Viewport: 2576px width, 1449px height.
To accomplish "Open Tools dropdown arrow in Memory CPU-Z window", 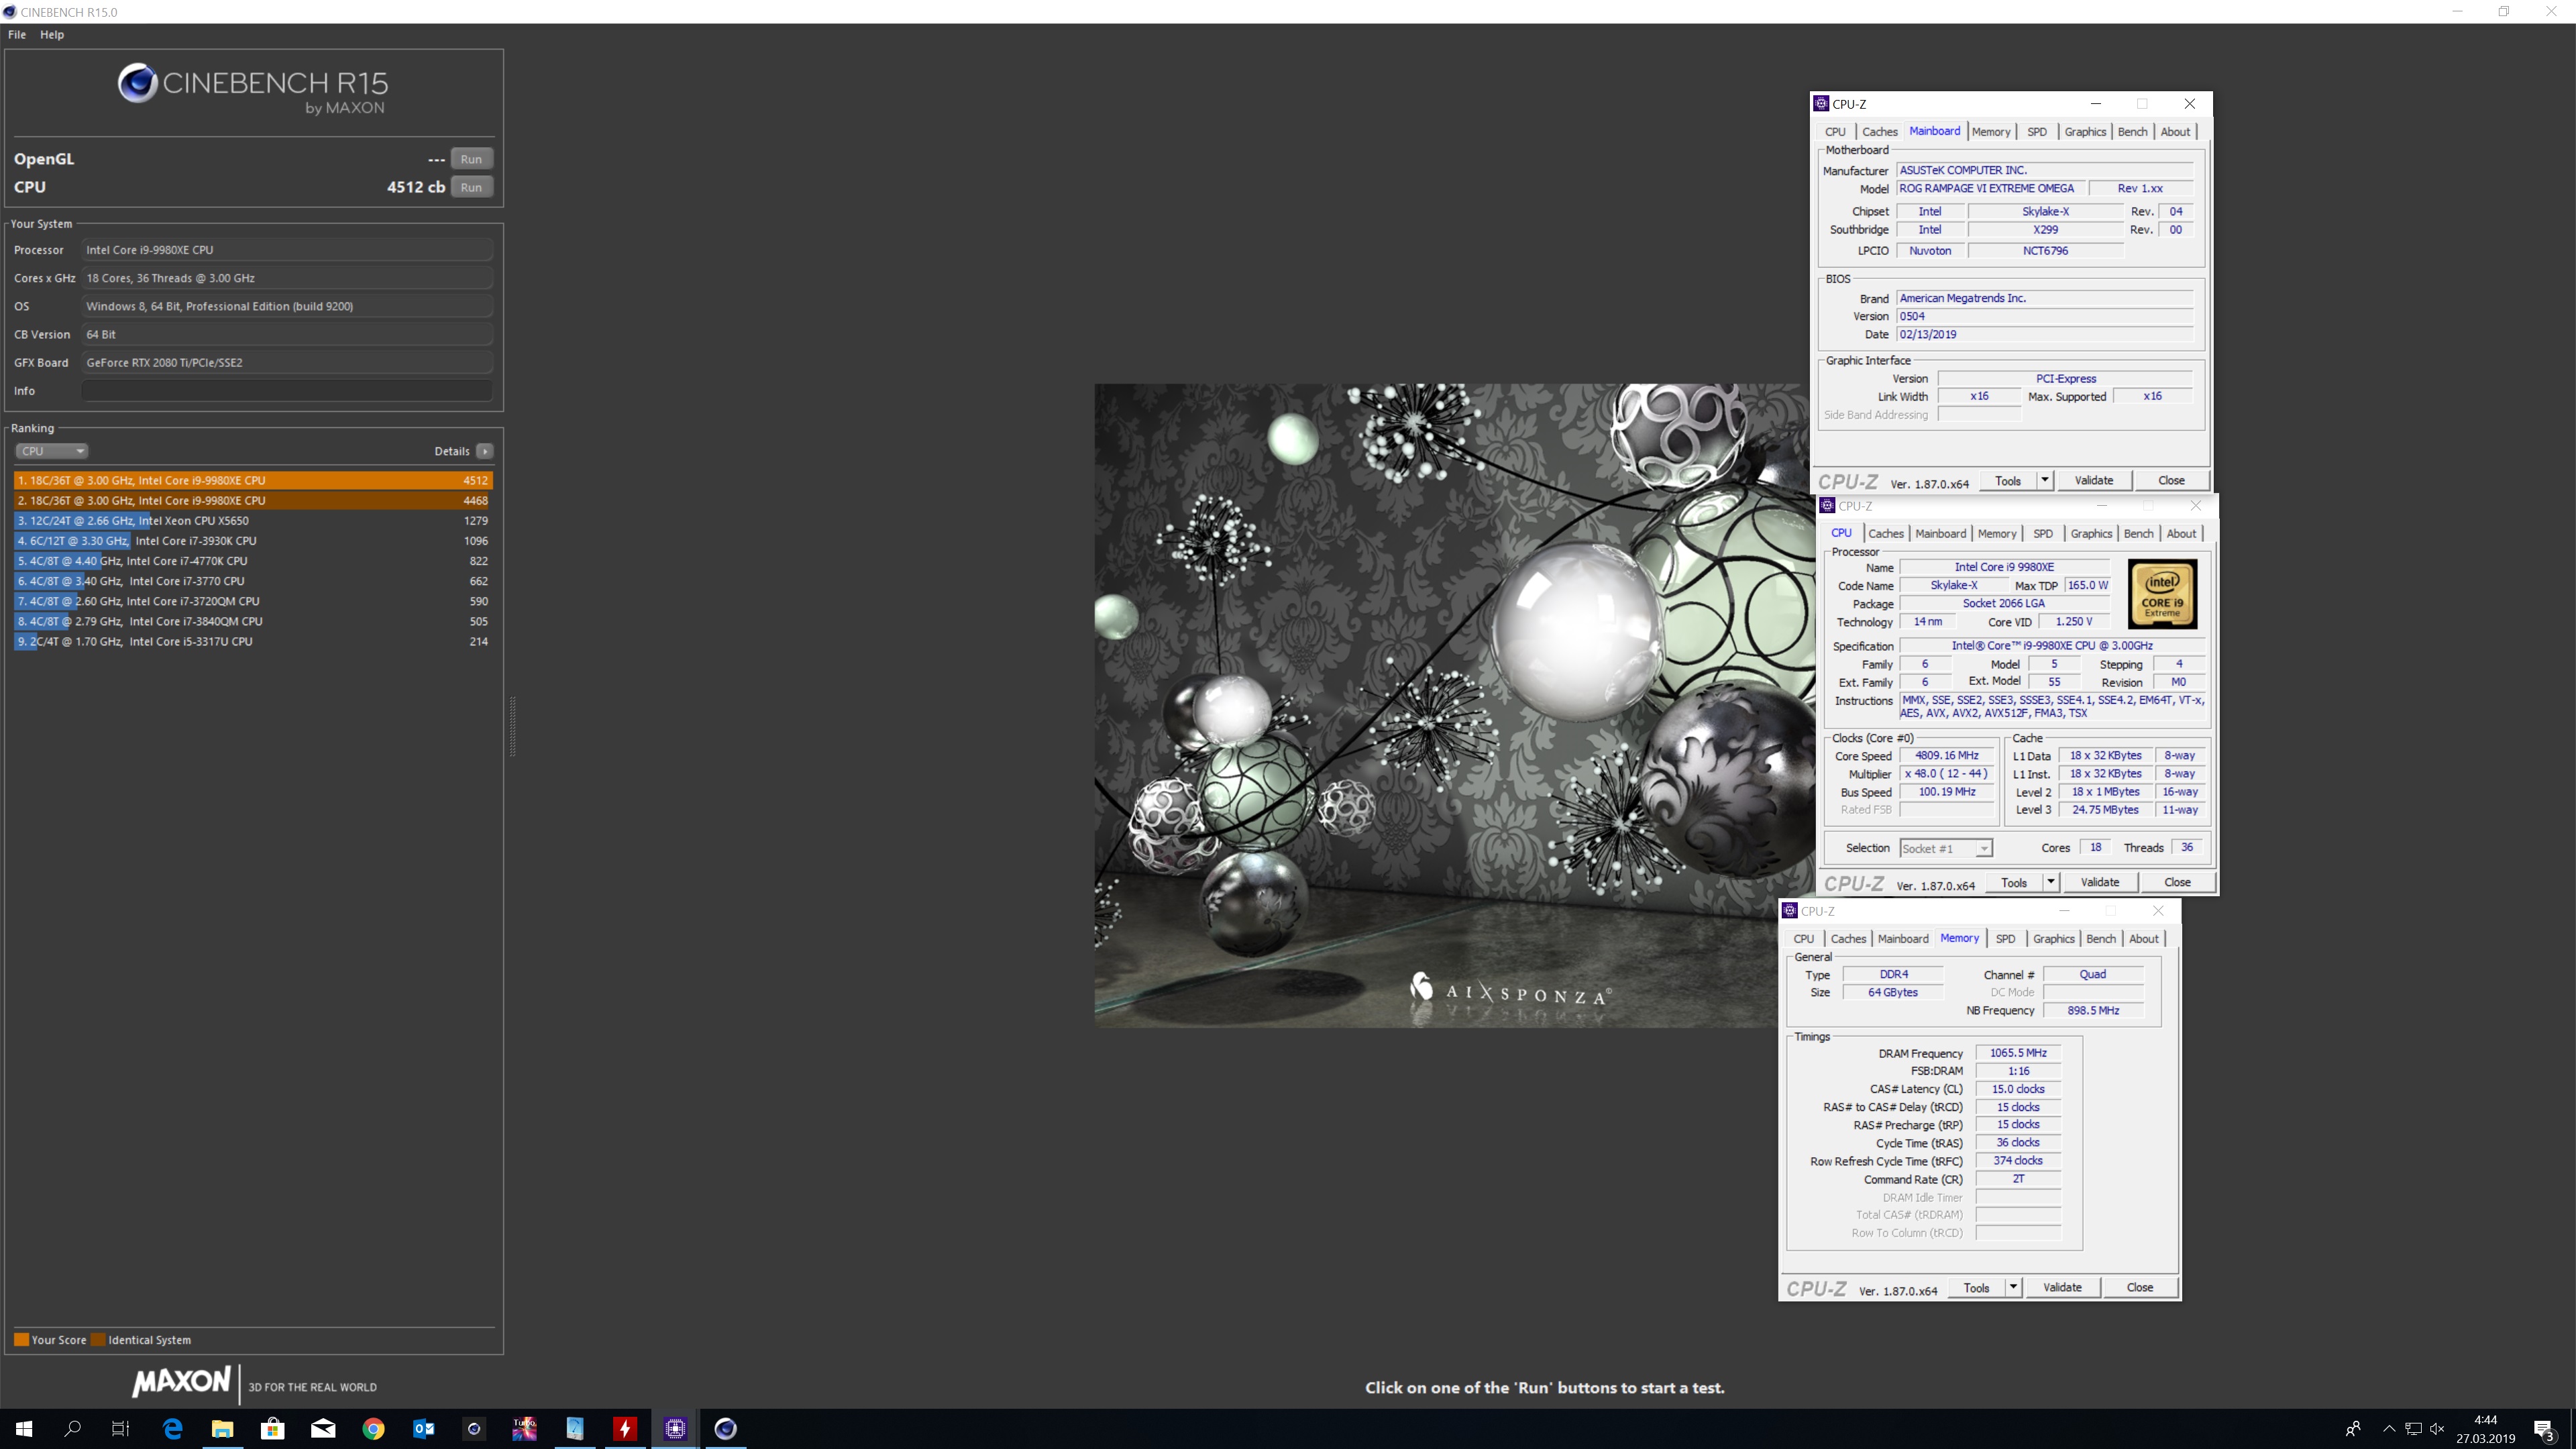I will coord(2012,1288).
